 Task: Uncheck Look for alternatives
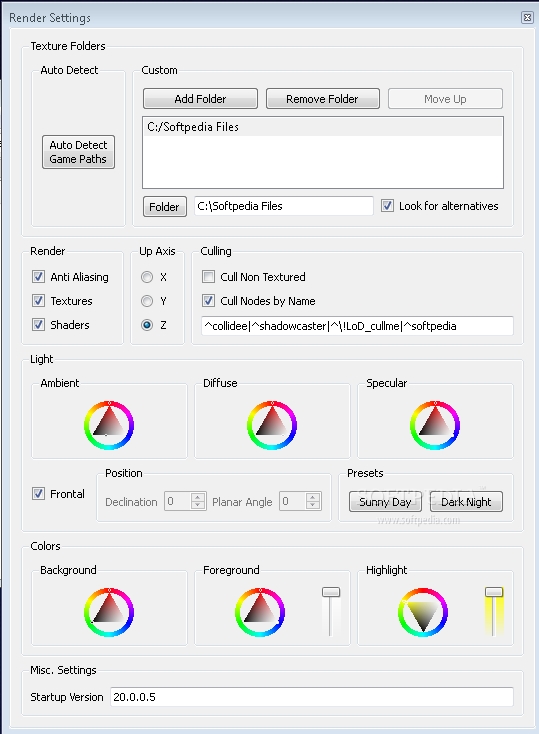(x=387, y=206)
